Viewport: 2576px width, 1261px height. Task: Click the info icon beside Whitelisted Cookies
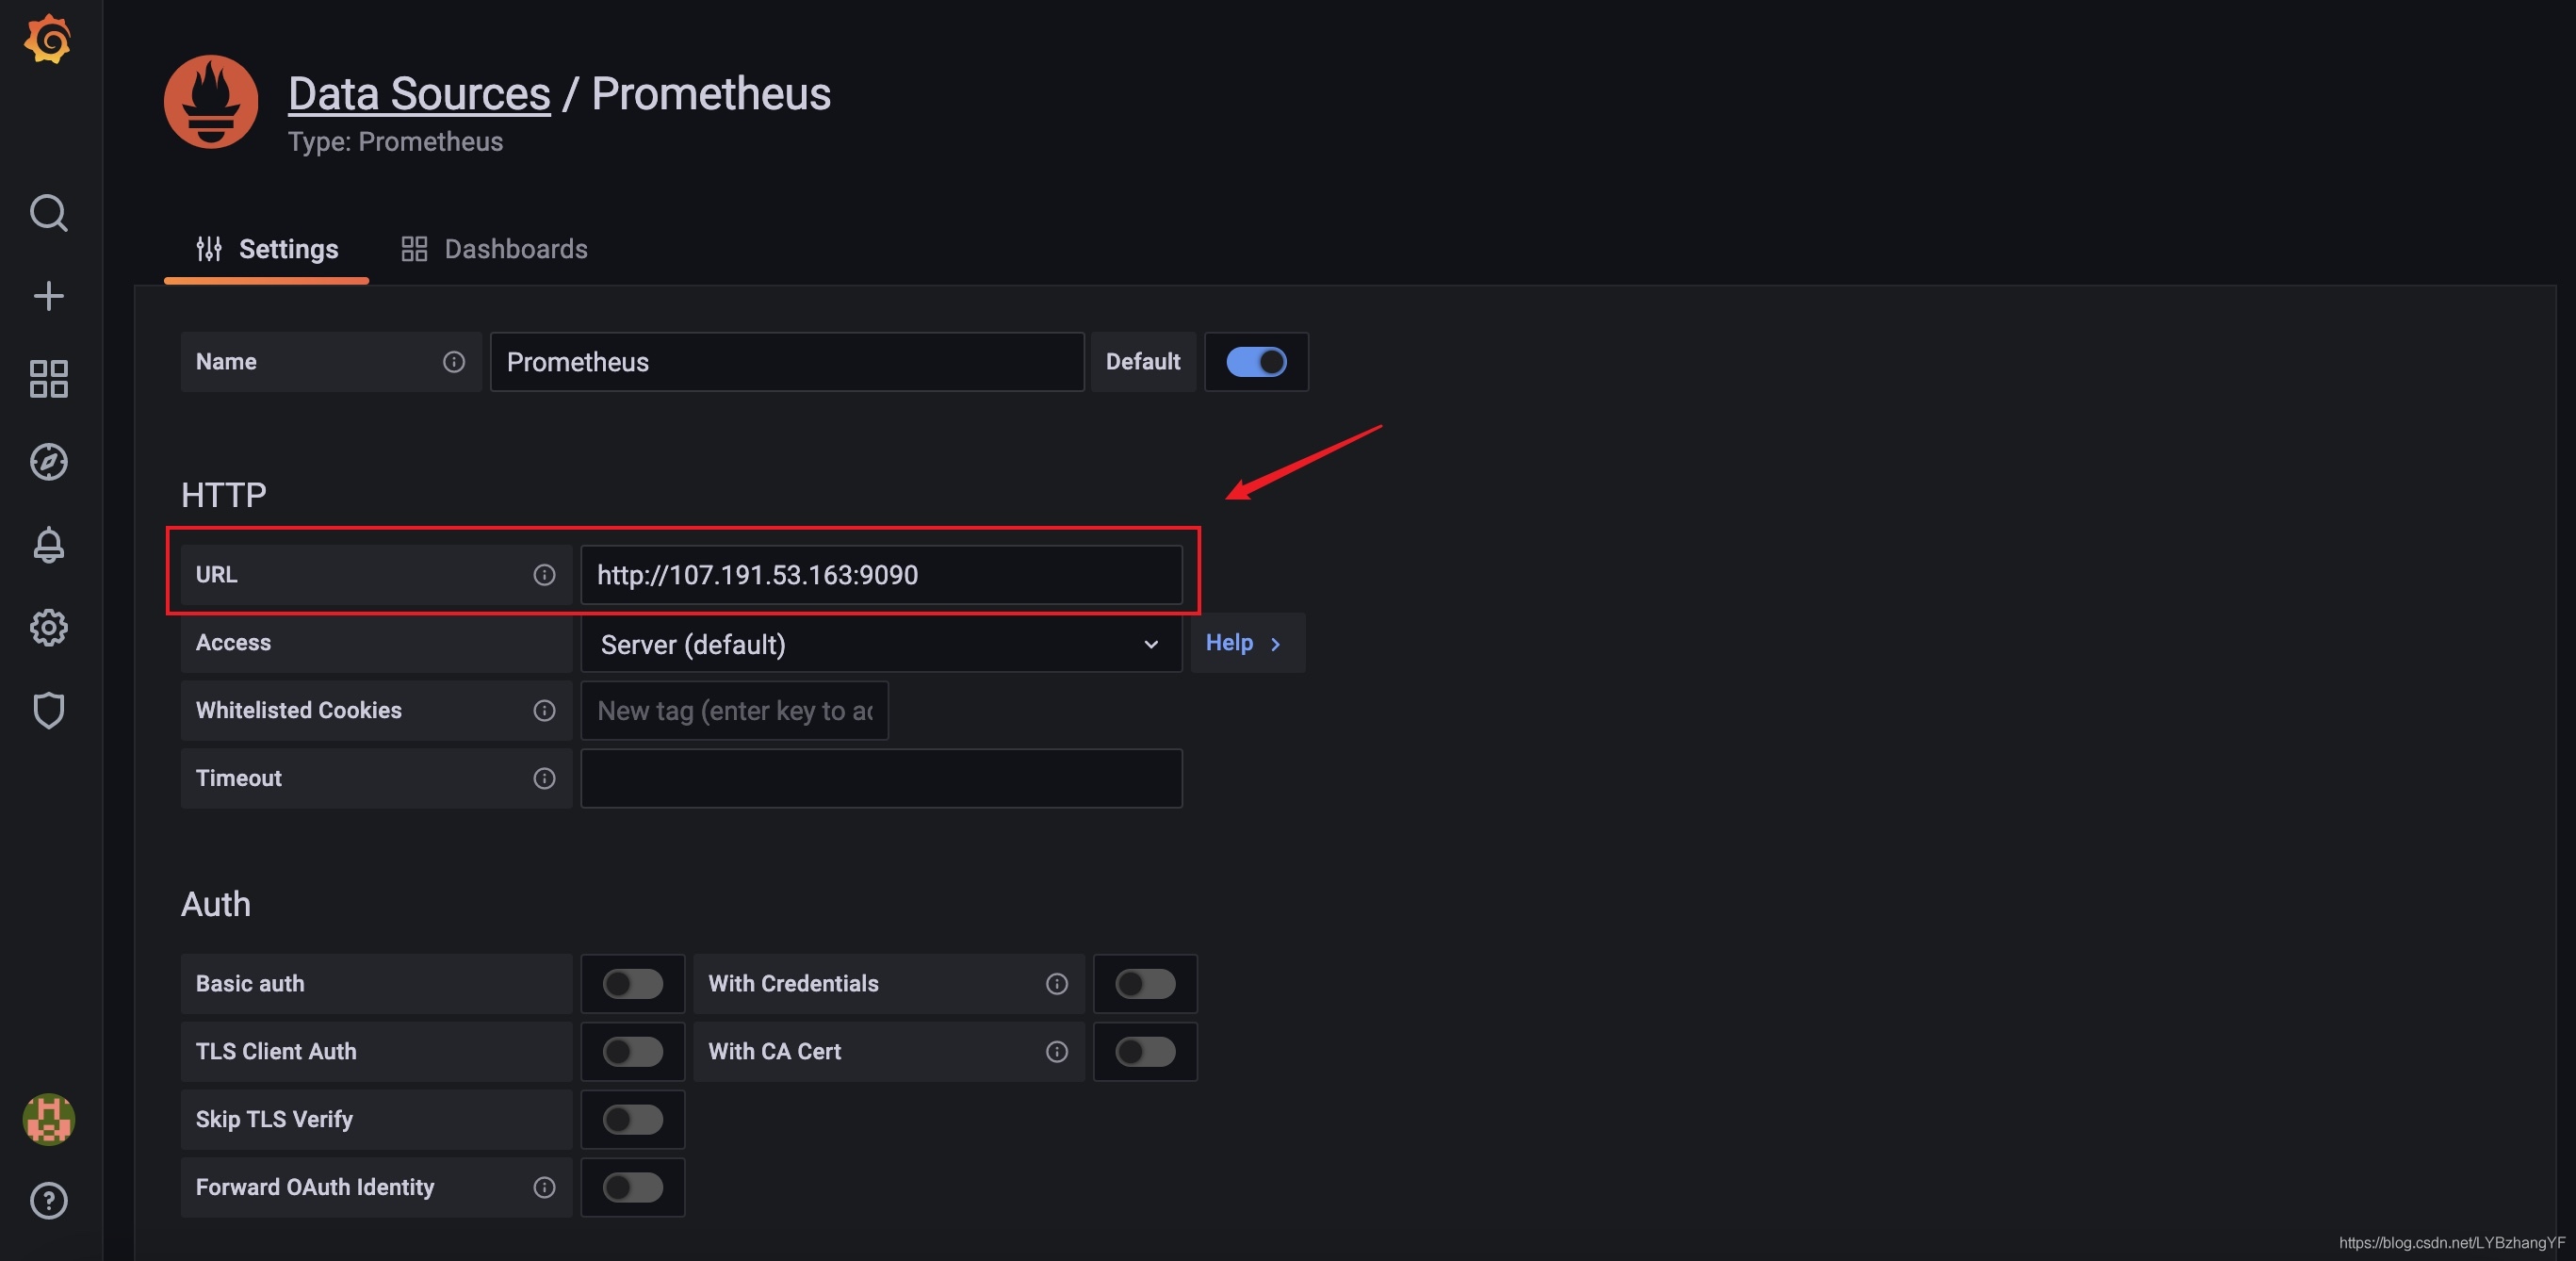[x=544, y=711]
